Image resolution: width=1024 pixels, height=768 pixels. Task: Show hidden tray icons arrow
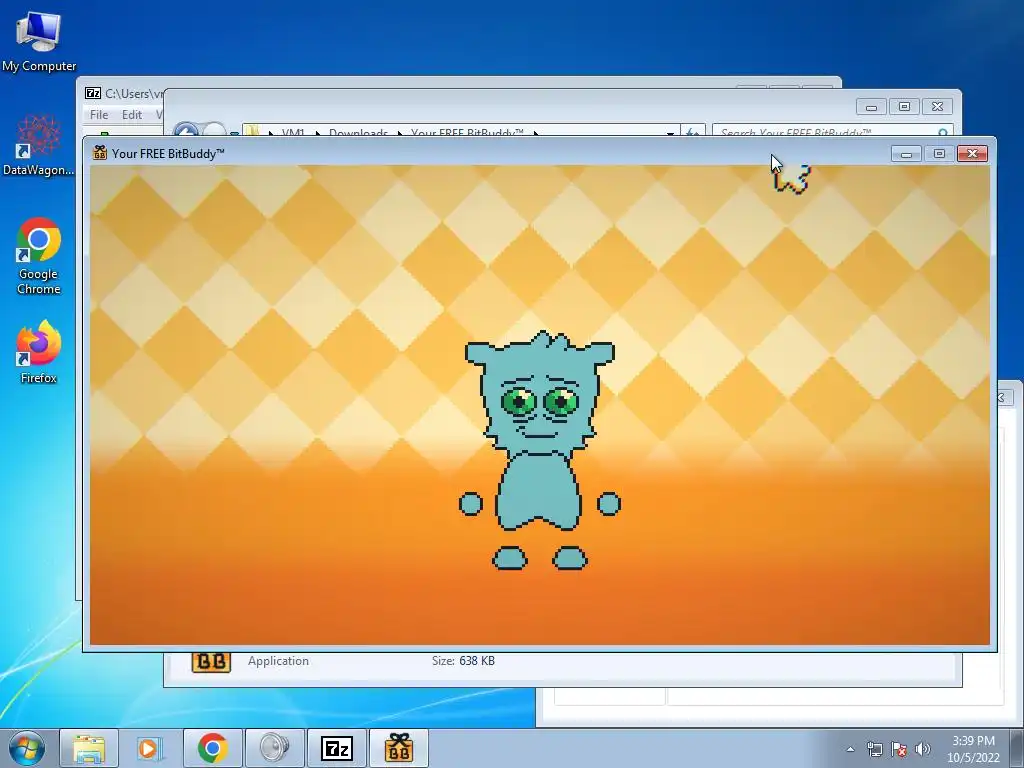(x=850, y=749)
